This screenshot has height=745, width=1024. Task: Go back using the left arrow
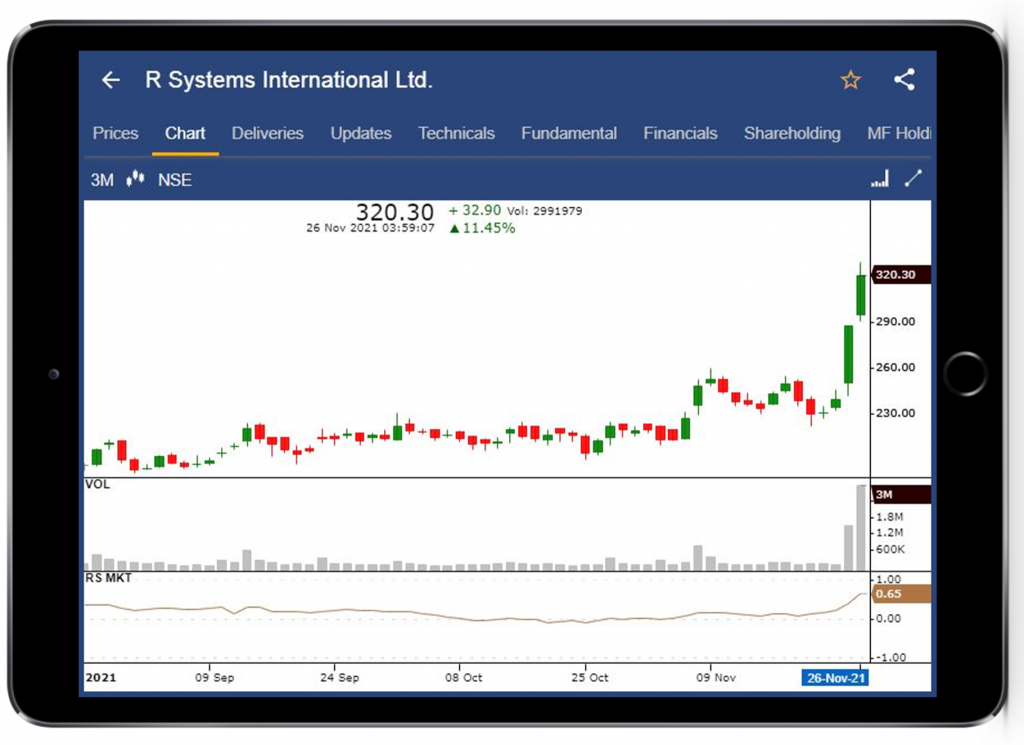coord(111,80)
